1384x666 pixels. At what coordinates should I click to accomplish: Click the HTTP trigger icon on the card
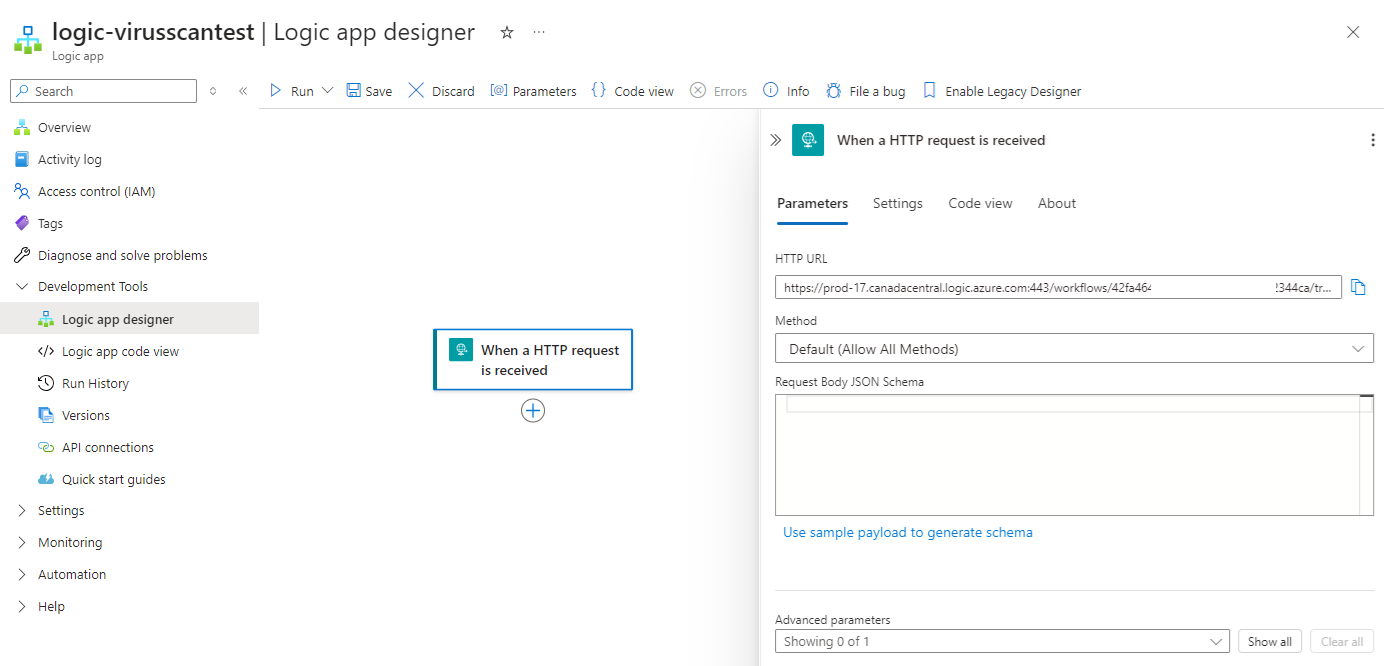[x=461, y=349]
